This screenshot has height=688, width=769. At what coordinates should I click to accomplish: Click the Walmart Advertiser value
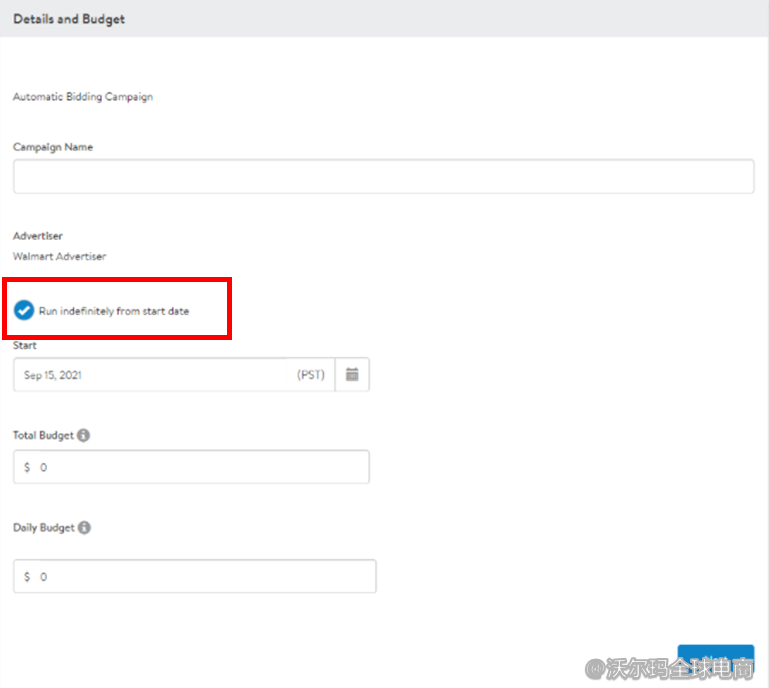pyautogui.click(x=59, y=256)
